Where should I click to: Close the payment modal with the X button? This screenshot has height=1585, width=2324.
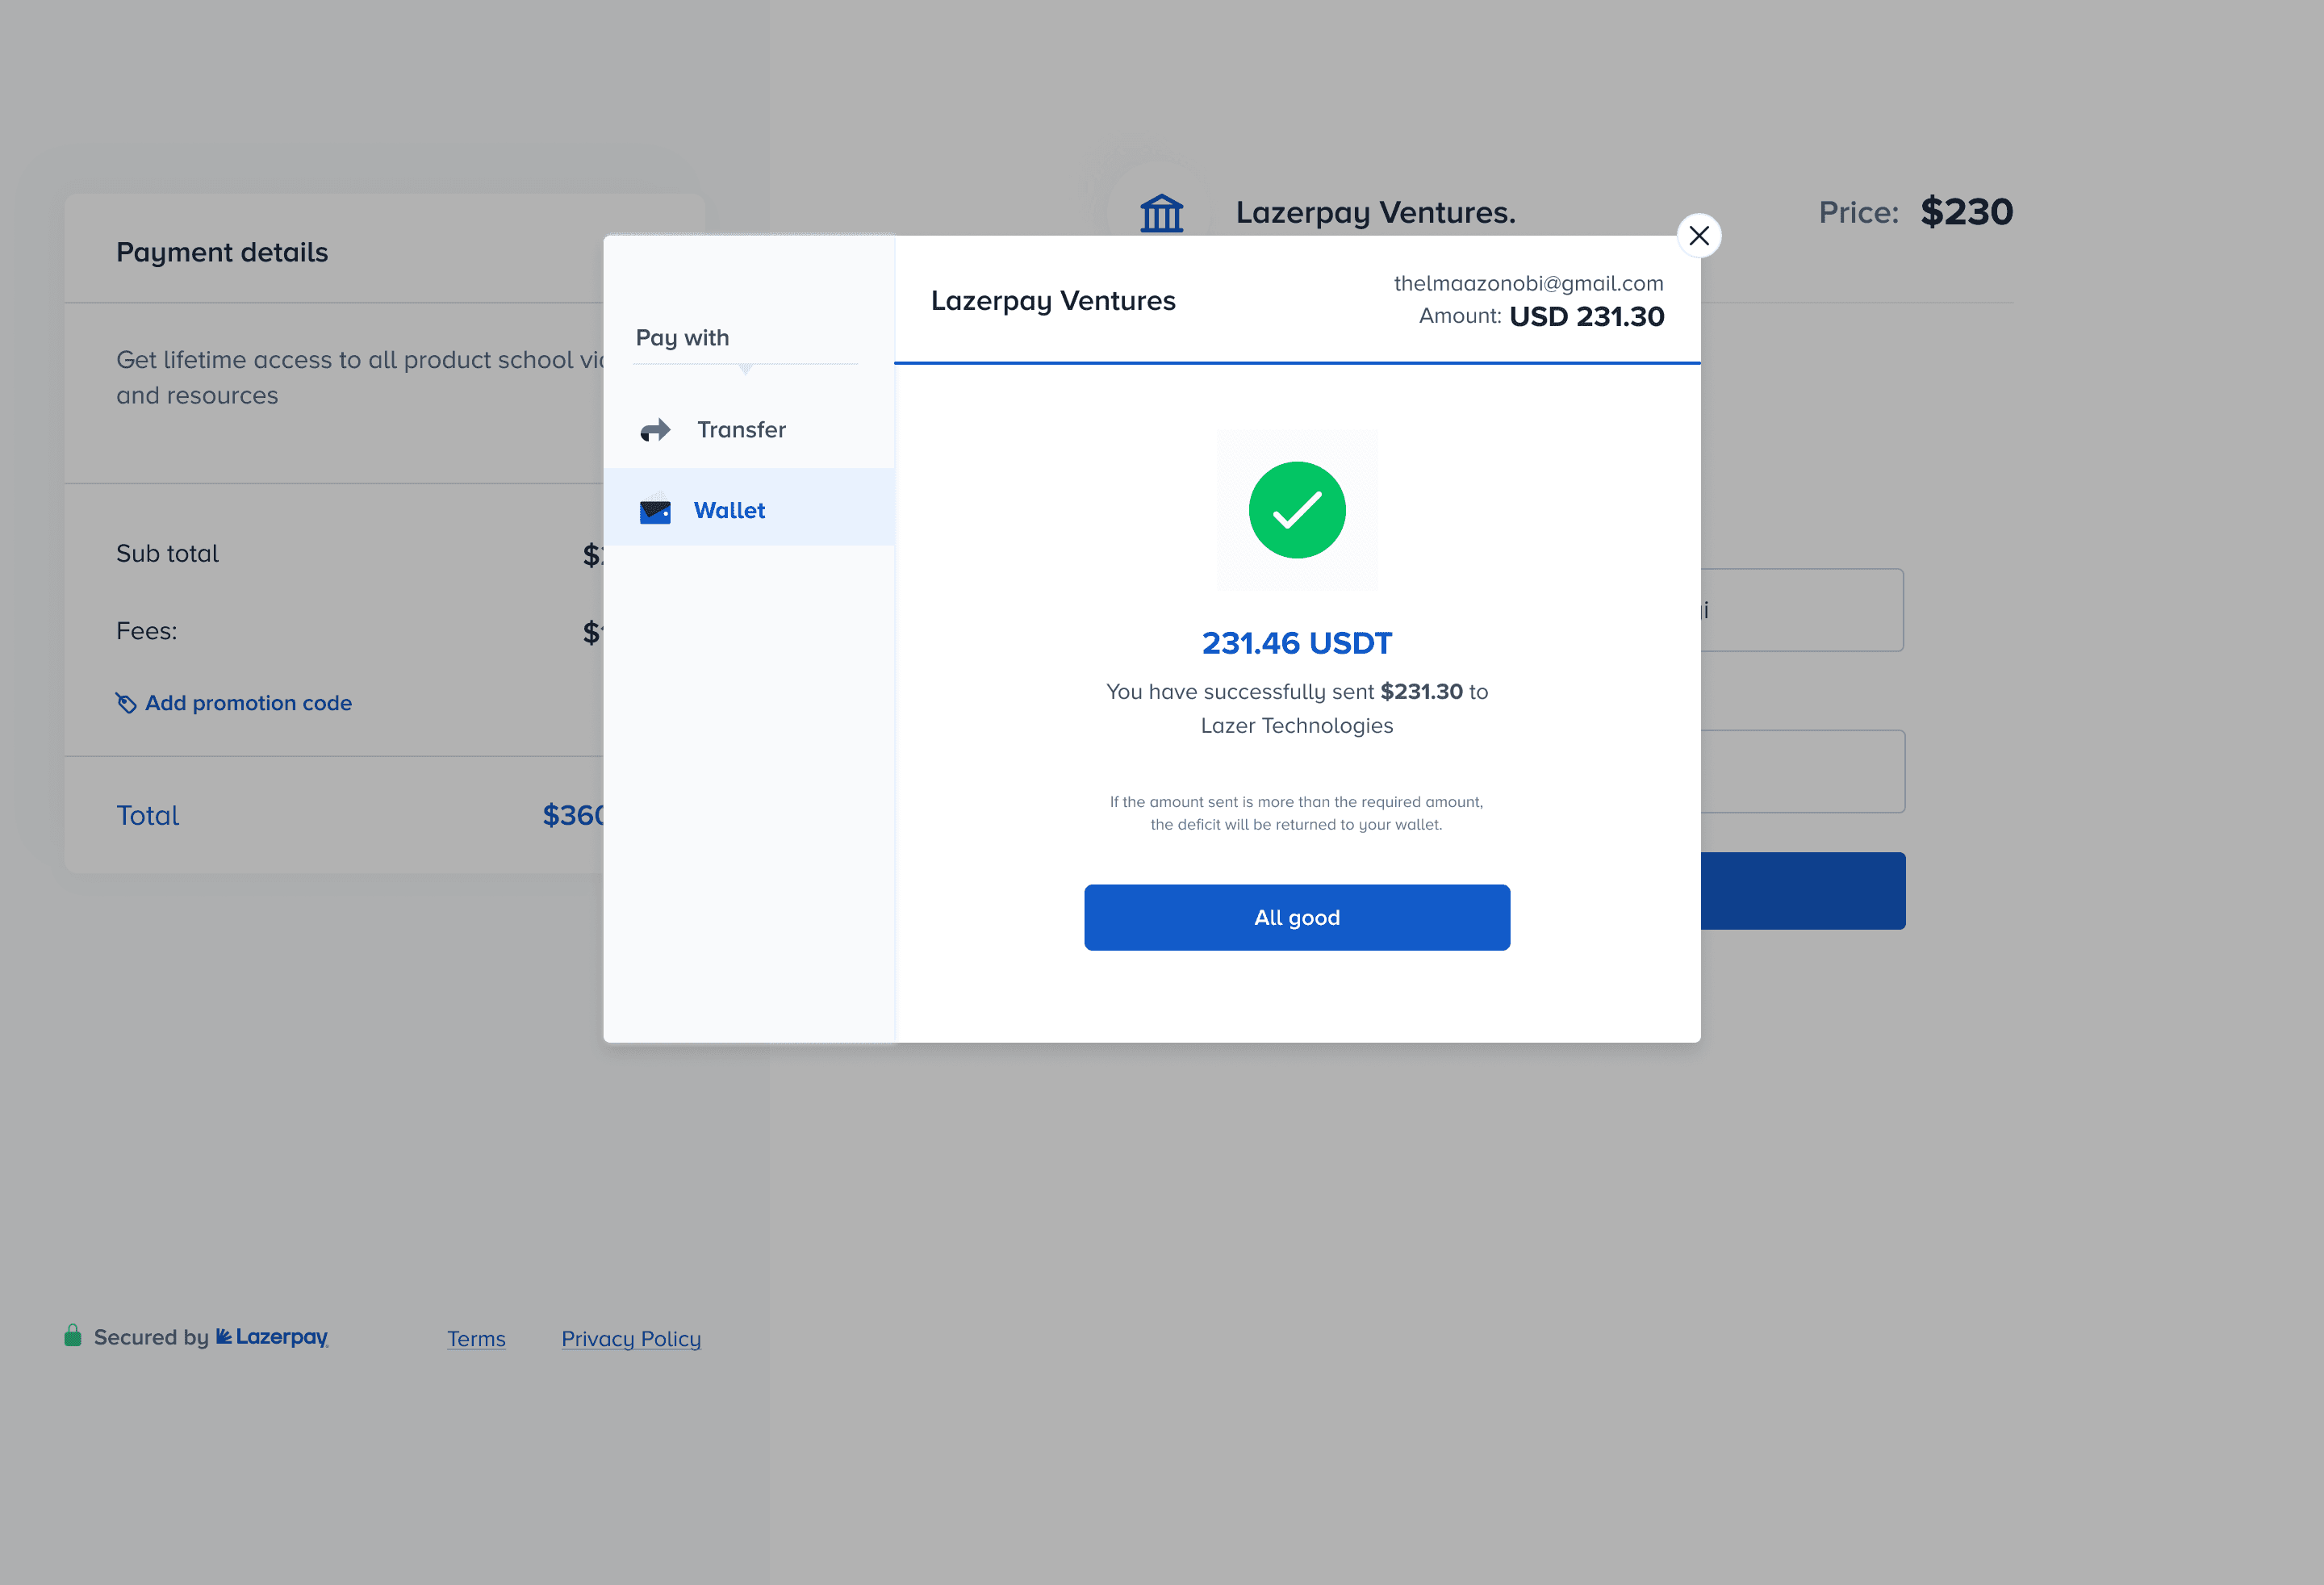coord(1698,236)
